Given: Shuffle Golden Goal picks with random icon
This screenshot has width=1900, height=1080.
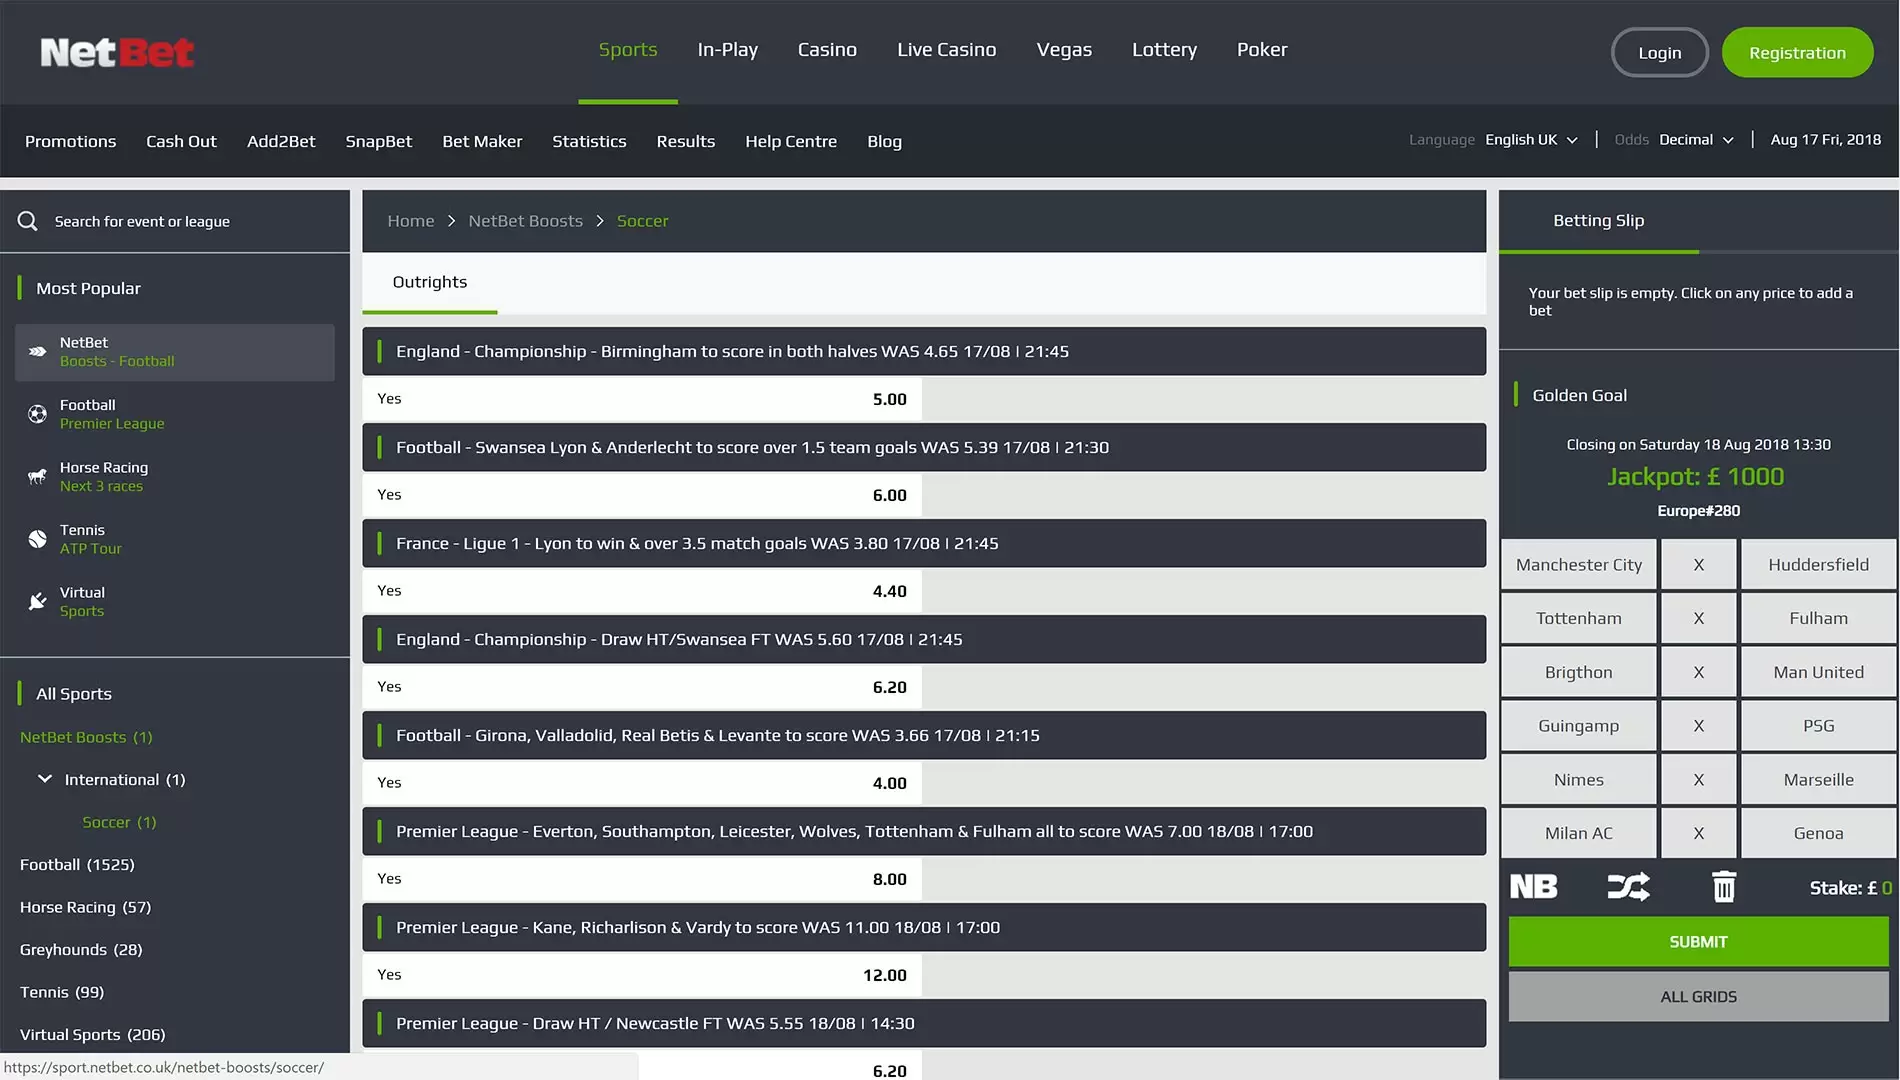Looking at the screenshot, I should point(1628,887).
